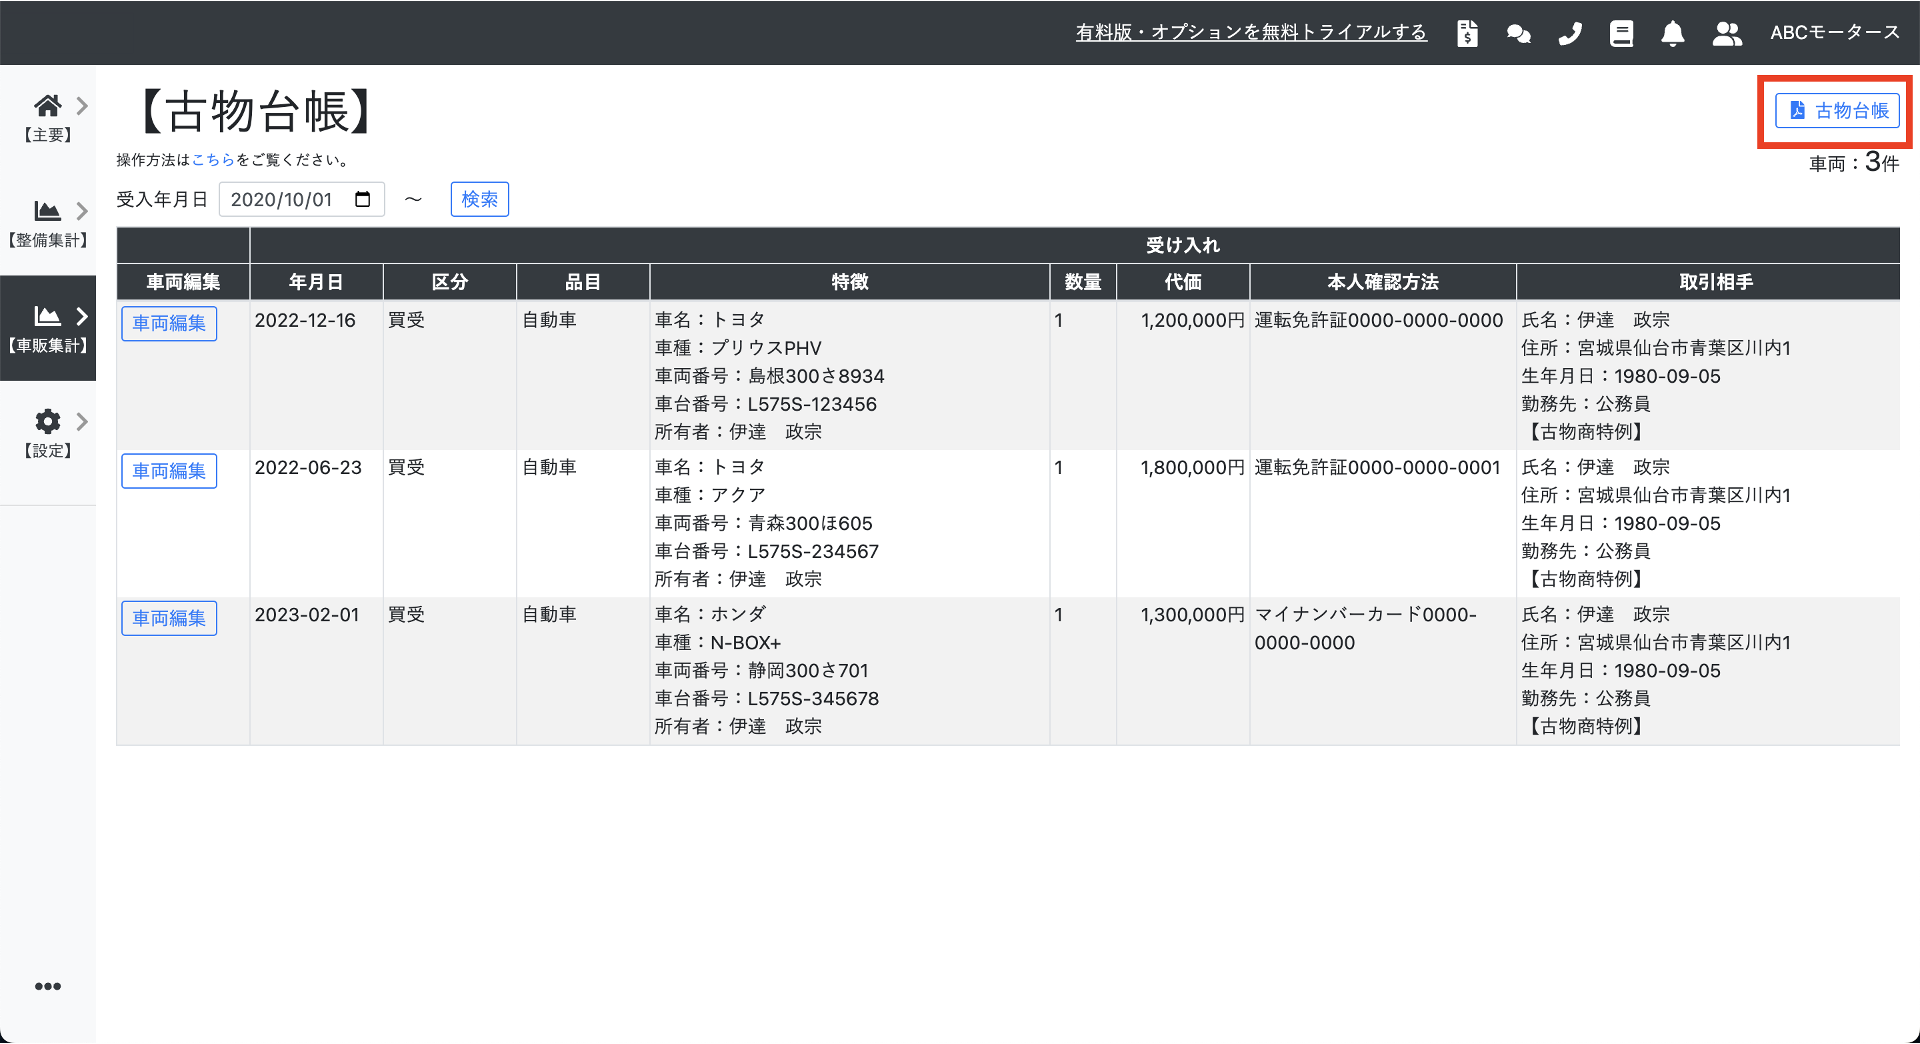Click 車両編集 for the N-BOX+ row
The image size is (1920, 1044).
tap(169, 618)
